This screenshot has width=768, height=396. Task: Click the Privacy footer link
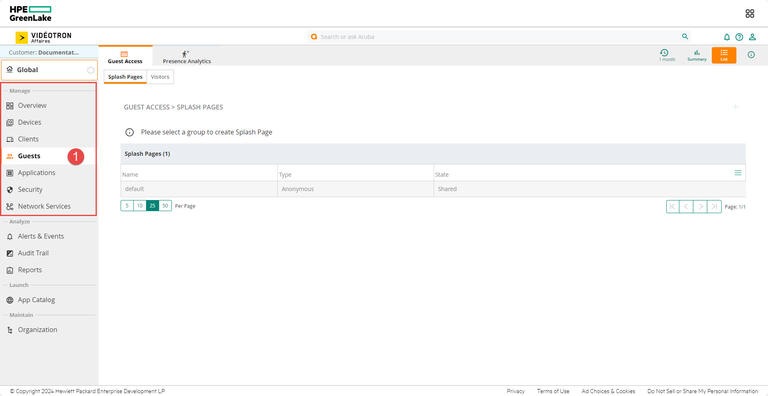(515, 391)
